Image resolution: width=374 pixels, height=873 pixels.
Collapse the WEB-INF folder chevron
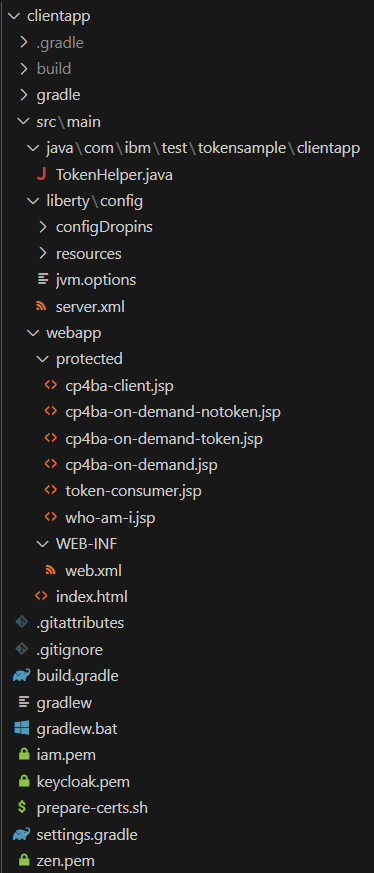click(x=42, y=544)
